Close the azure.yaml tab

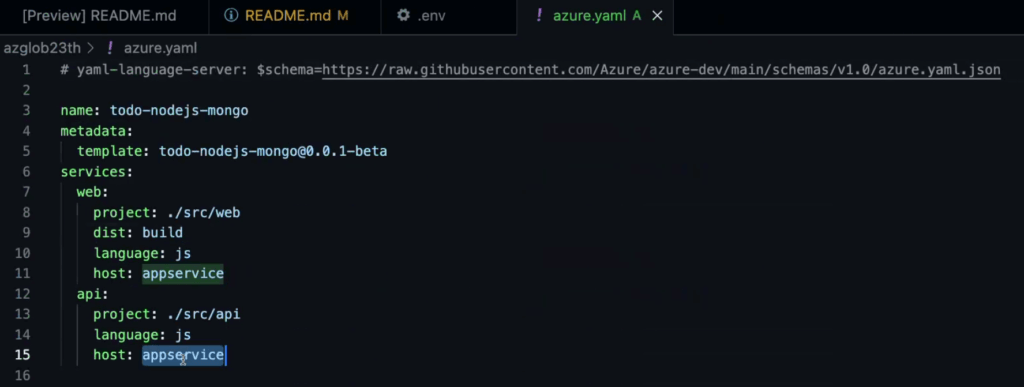click(658, 16)
